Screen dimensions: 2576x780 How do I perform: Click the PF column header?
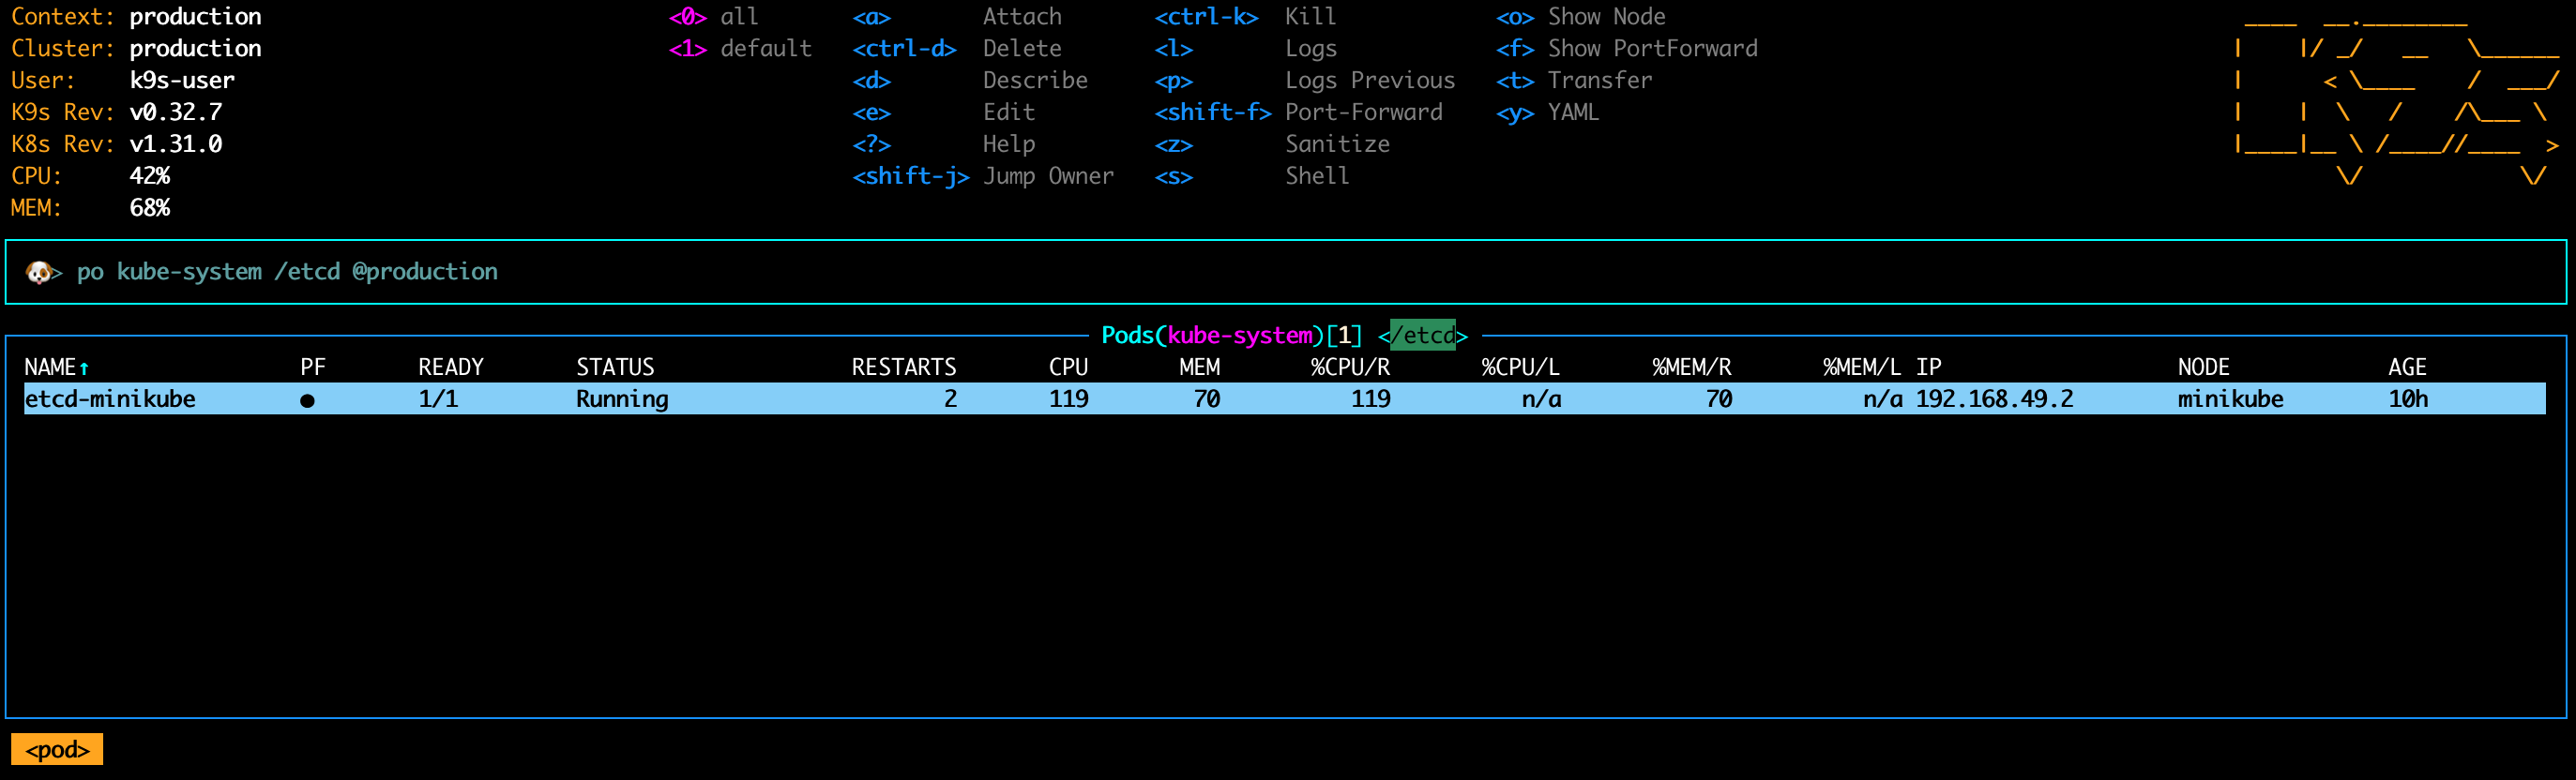[313, 368]
